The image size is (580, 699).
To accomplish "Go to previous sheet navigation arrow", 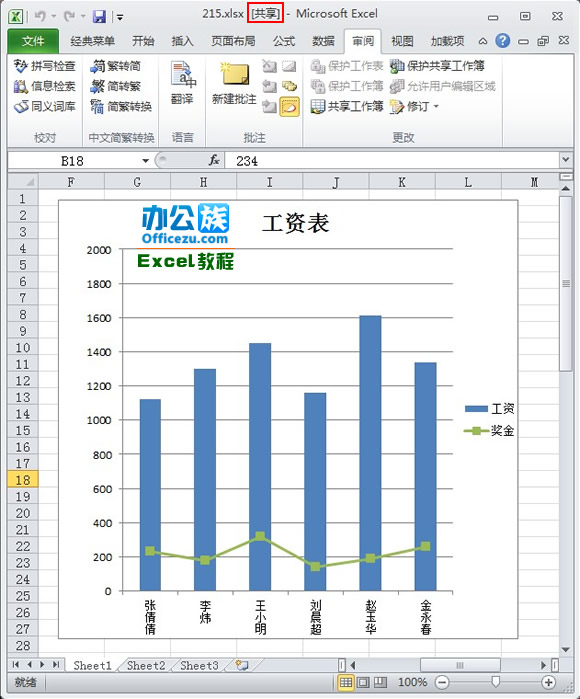I will point(29,665).
